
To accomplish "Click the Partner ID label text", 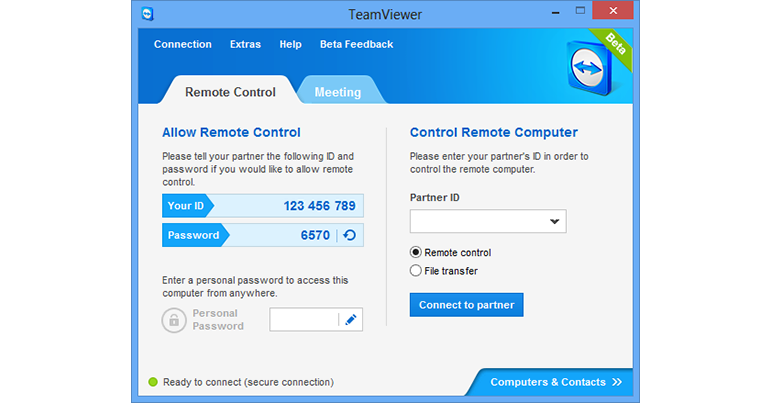I will pyautogui.click(x=434, y=197).
